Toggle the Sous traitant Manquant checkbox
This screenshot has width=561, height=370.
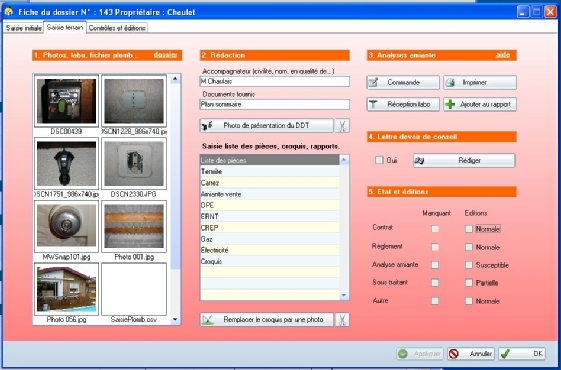tap(435, 283)
